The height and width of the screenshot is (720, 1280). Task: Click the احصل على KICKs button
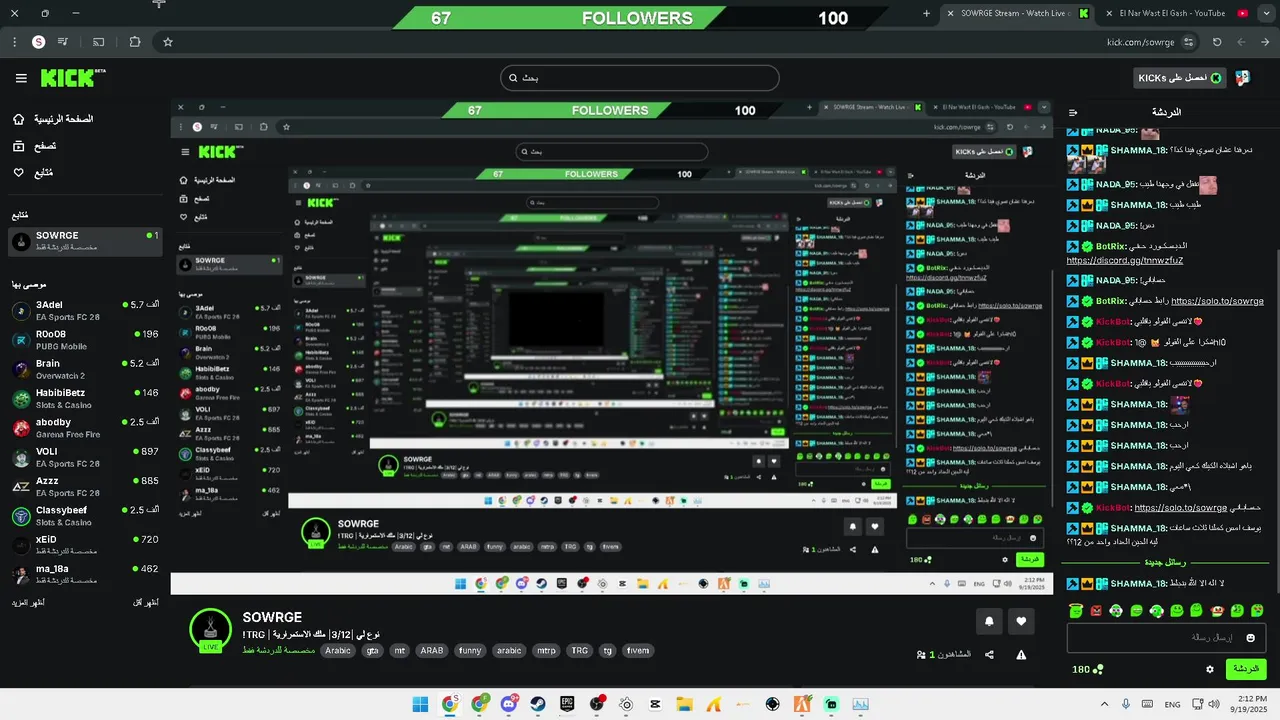click(x=1181, y=78)
